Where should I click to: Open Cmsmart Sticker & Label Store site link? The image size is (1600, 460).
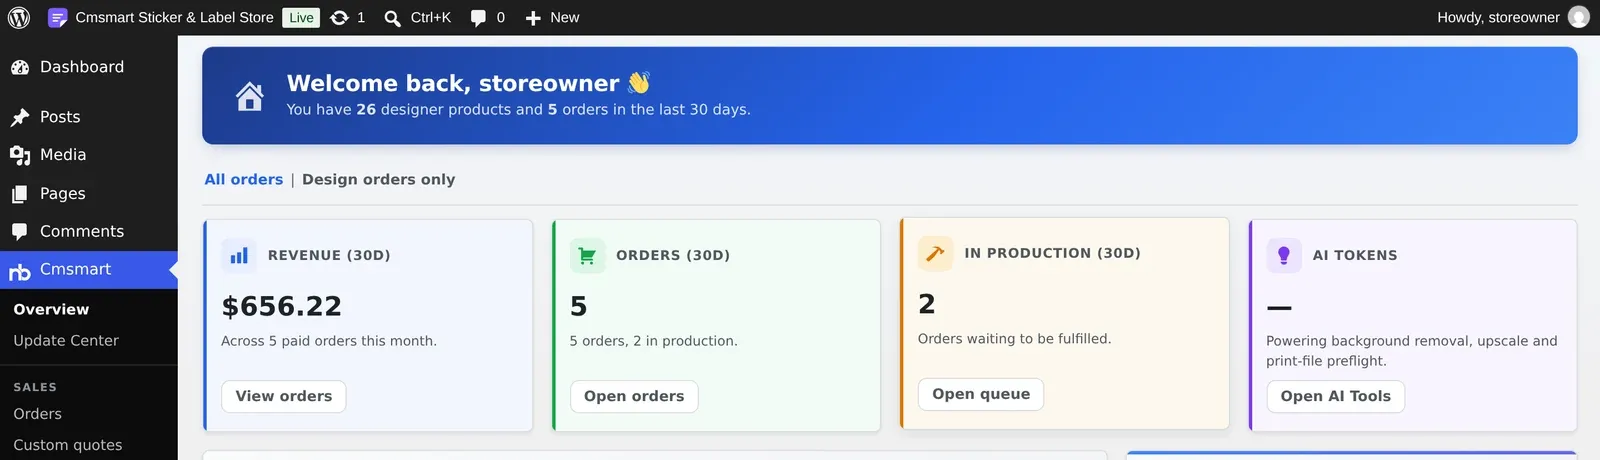point(174,17)
